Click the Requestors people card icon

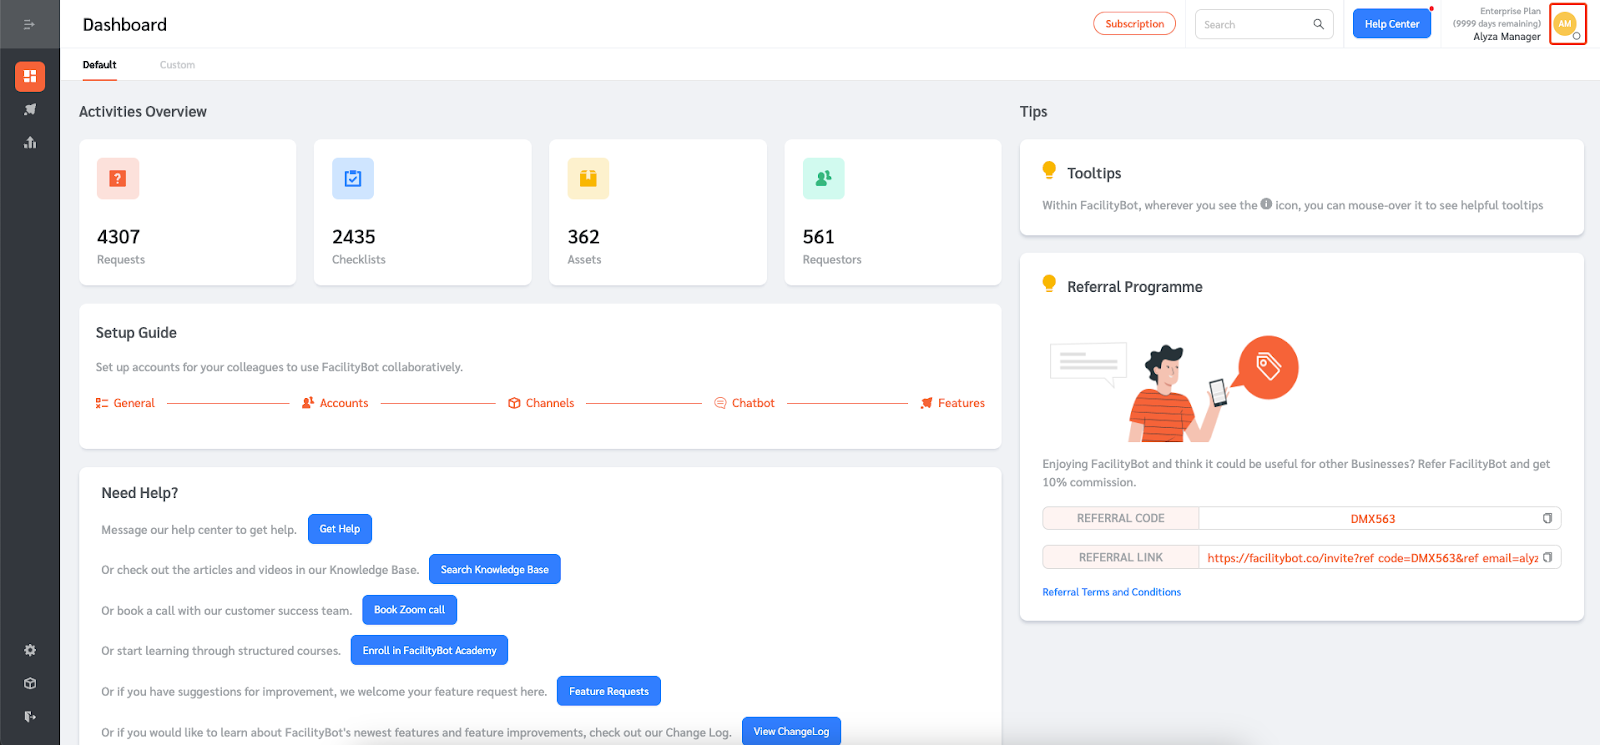(824, 178)
